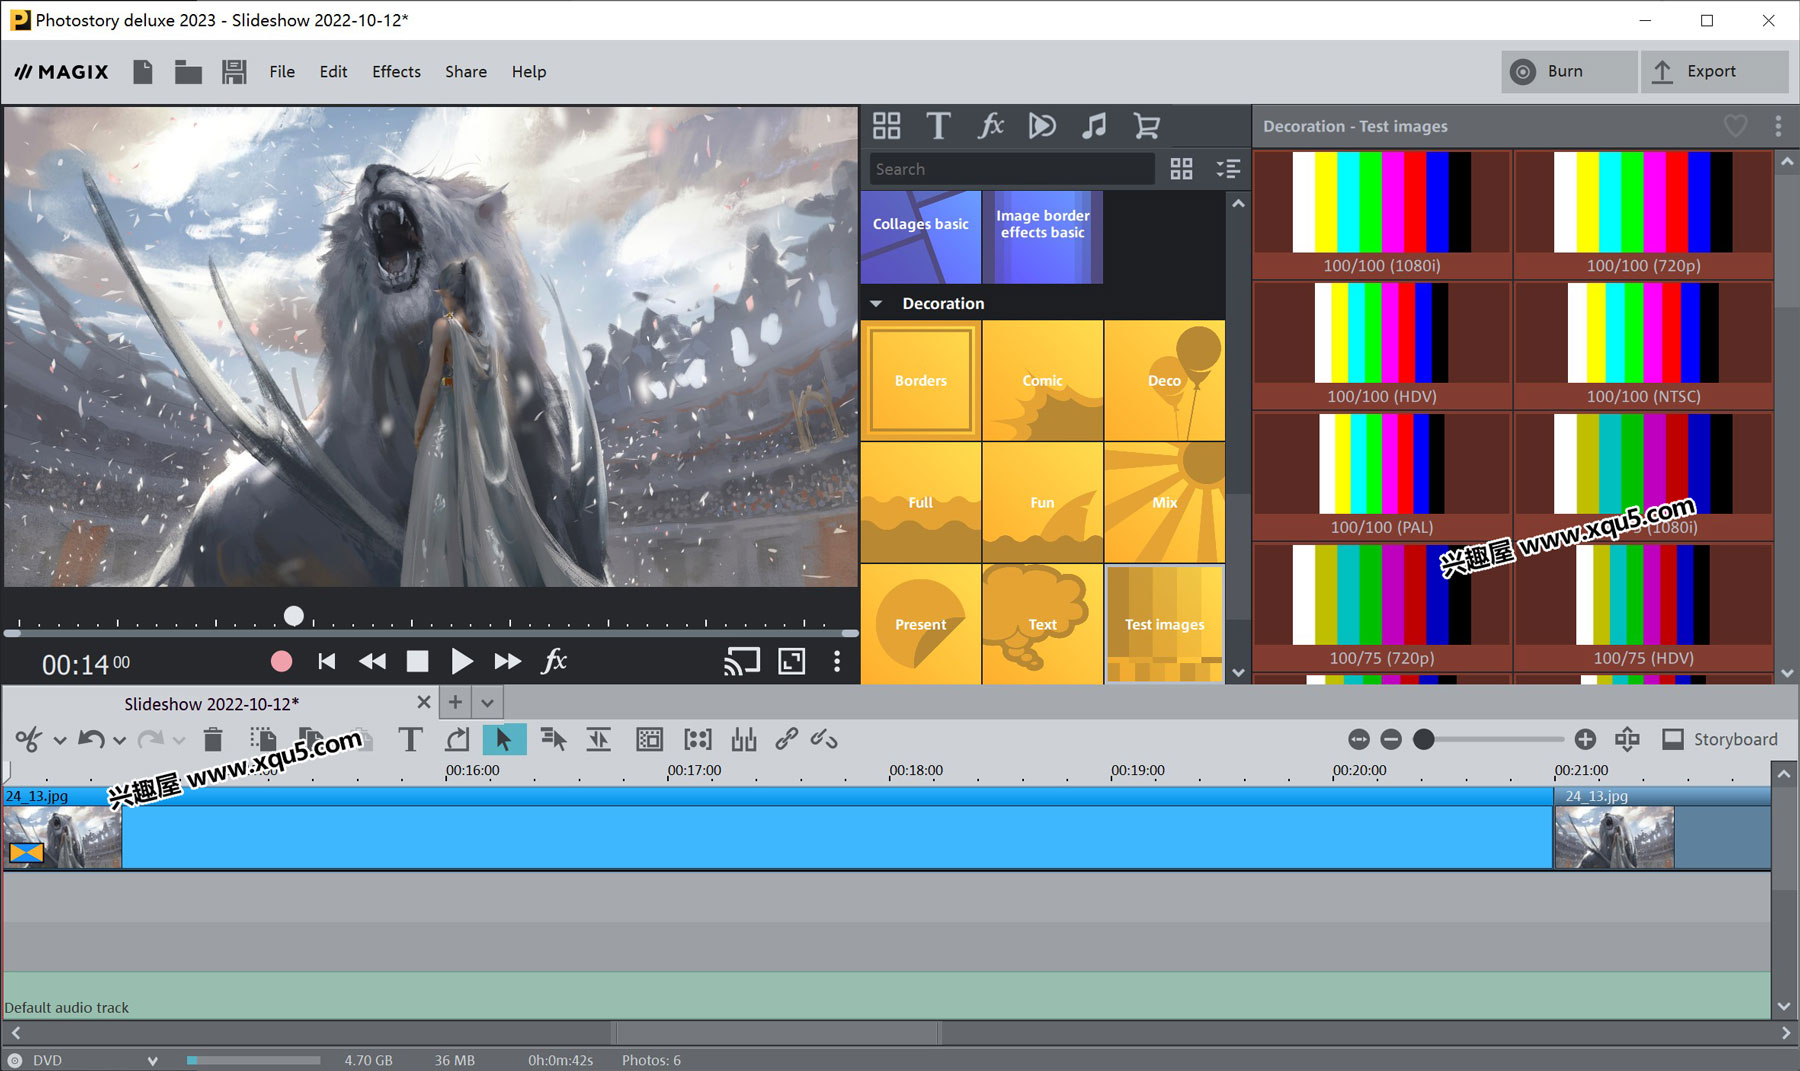
Task: Open the Fun decoration category
Action: (1042, 503)
